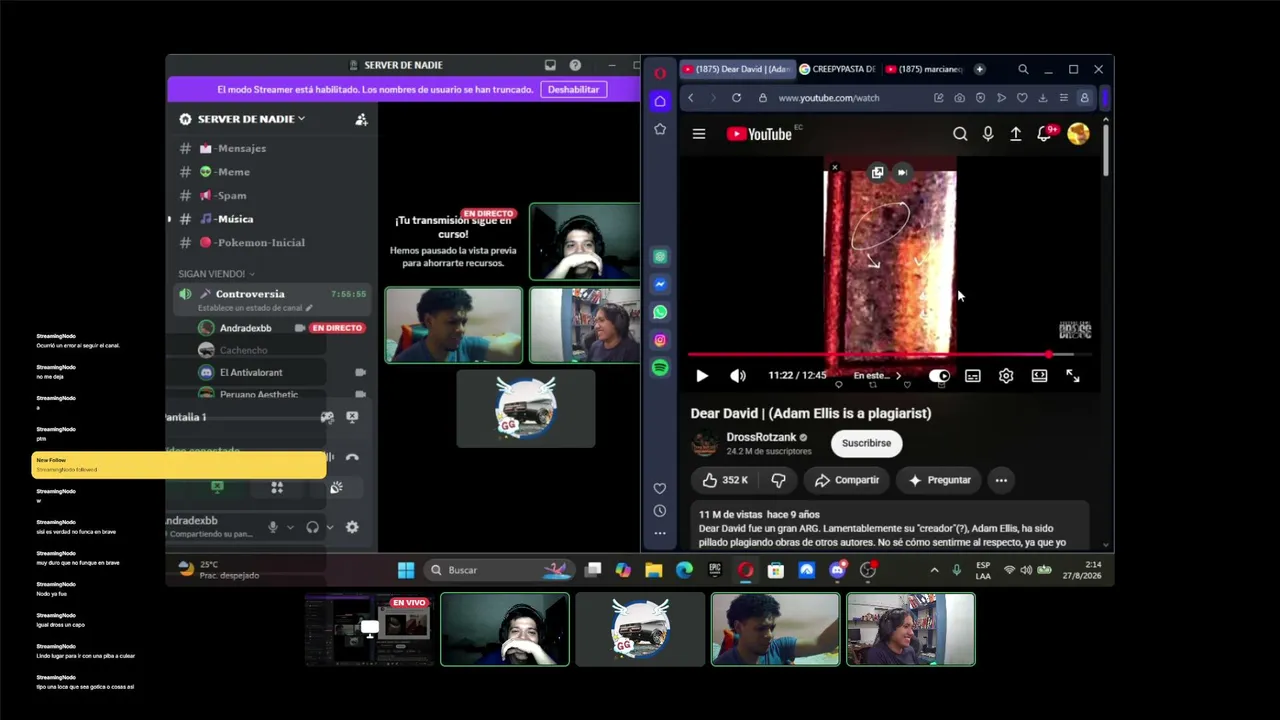
Task: Open Discord microphone options arrow
Action: click(x=290, y=527)
